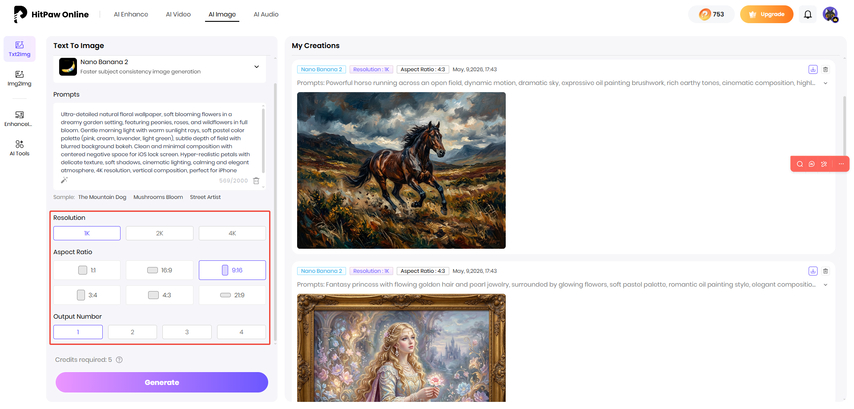
Task: Set output number to 4
Action: coord(241,332)
